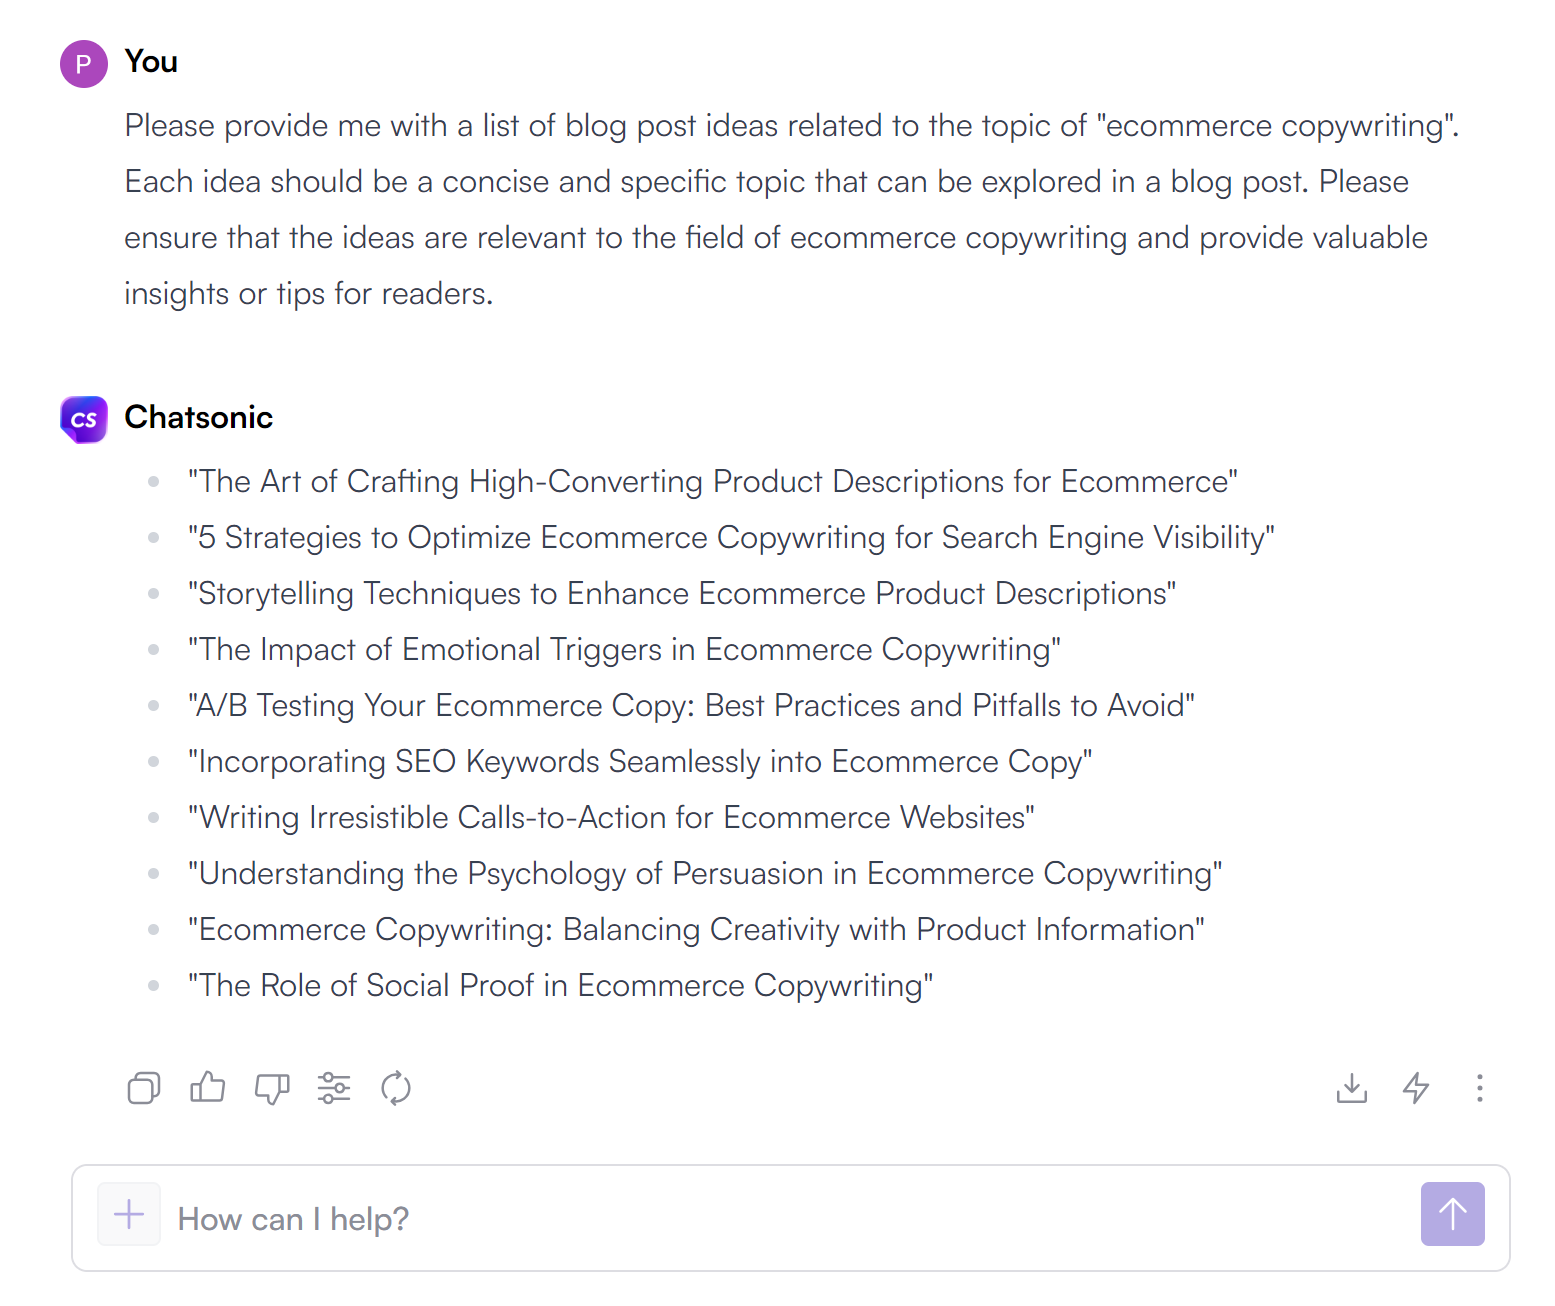Regenerate the Chatsonic response
The image size is (1555, 1306).
(396, 1088)
